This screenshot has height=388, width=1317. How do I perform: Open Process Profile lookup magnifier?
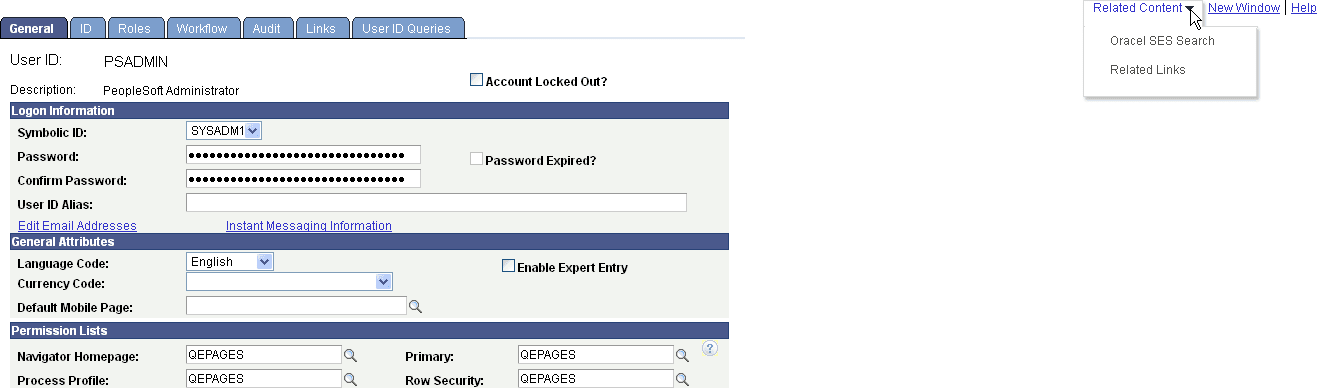pyautogui.click(x=351, y=379)
